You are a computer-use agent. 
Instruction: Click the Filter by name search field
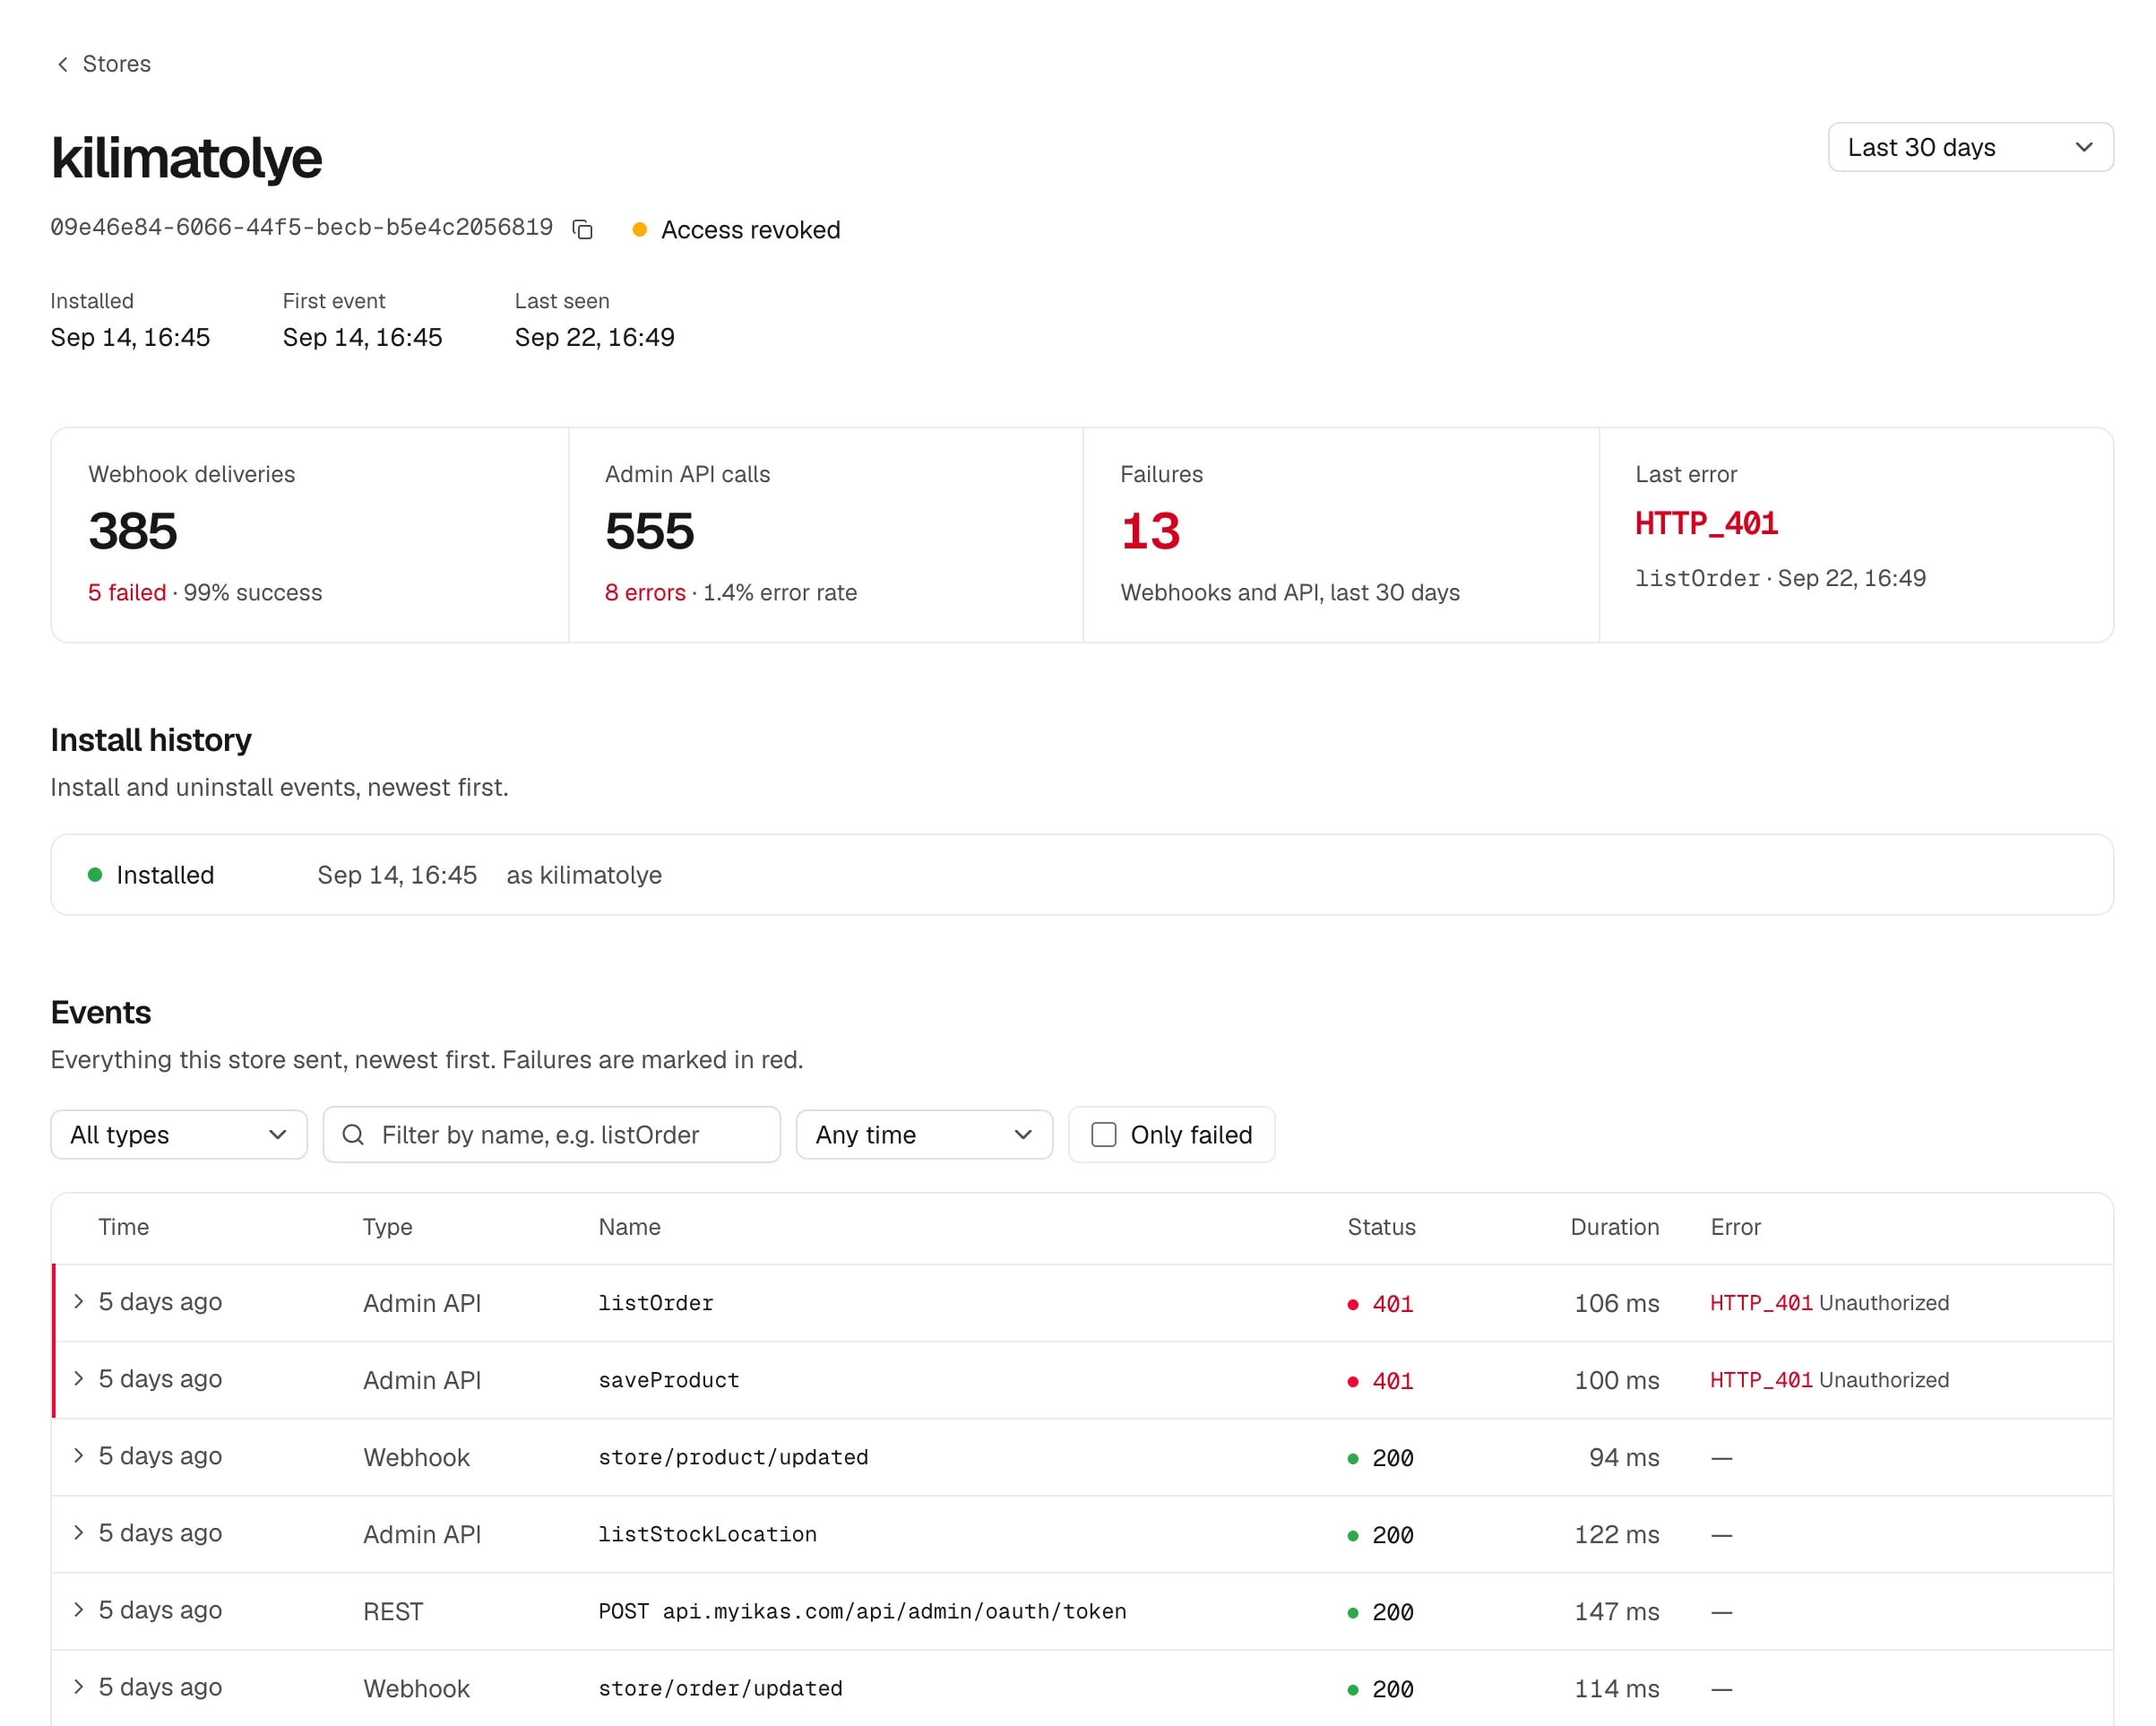click(x=551, y=1134)
